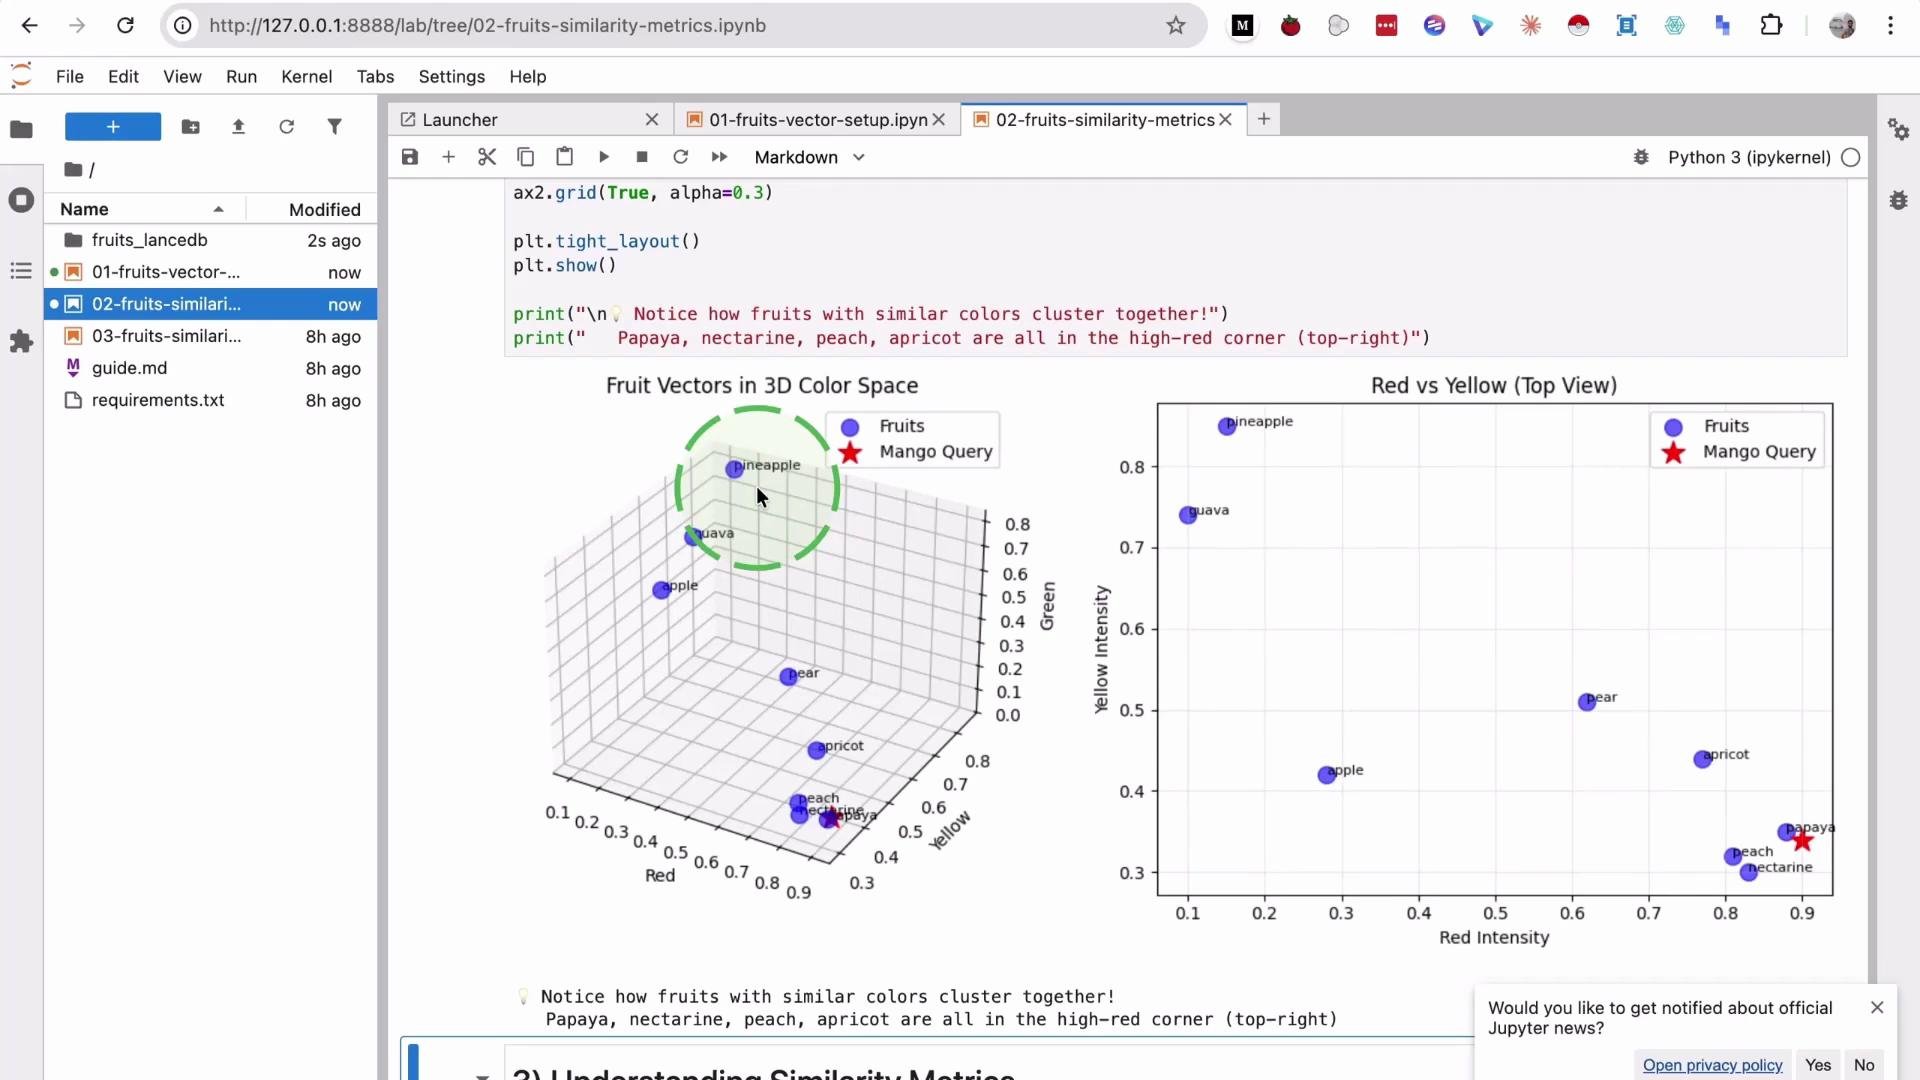Image resolution: width=1920 pixels, height=1080 pixels.
Task: Select 02-fruits-similari notebook in file list
Action: (x=211, y=304)
